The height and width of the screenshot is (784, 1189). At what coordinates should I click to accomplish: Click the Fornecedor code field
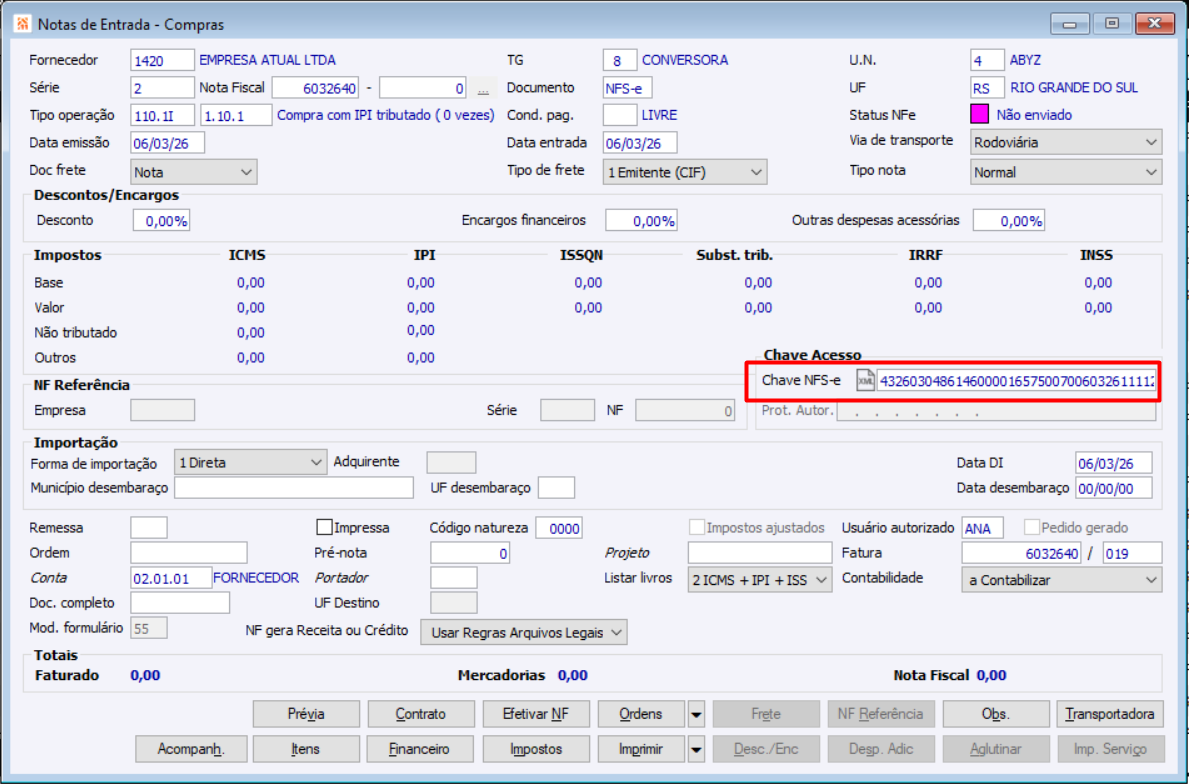click(162, 61)
